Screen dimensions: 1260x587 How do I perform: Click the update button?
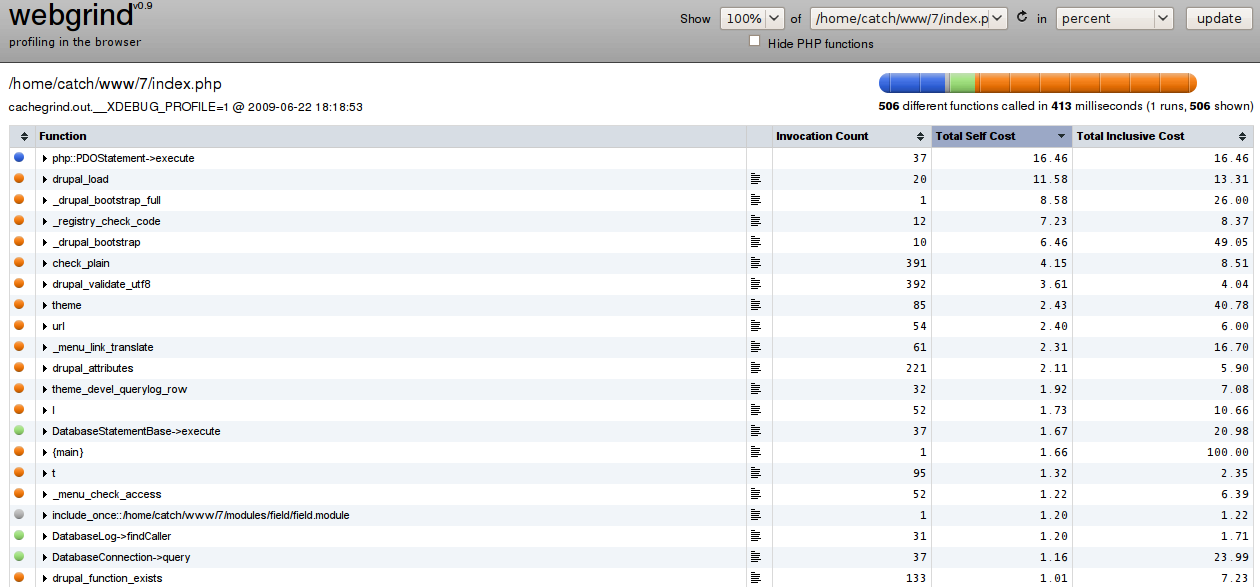(x=1219, y=18)
